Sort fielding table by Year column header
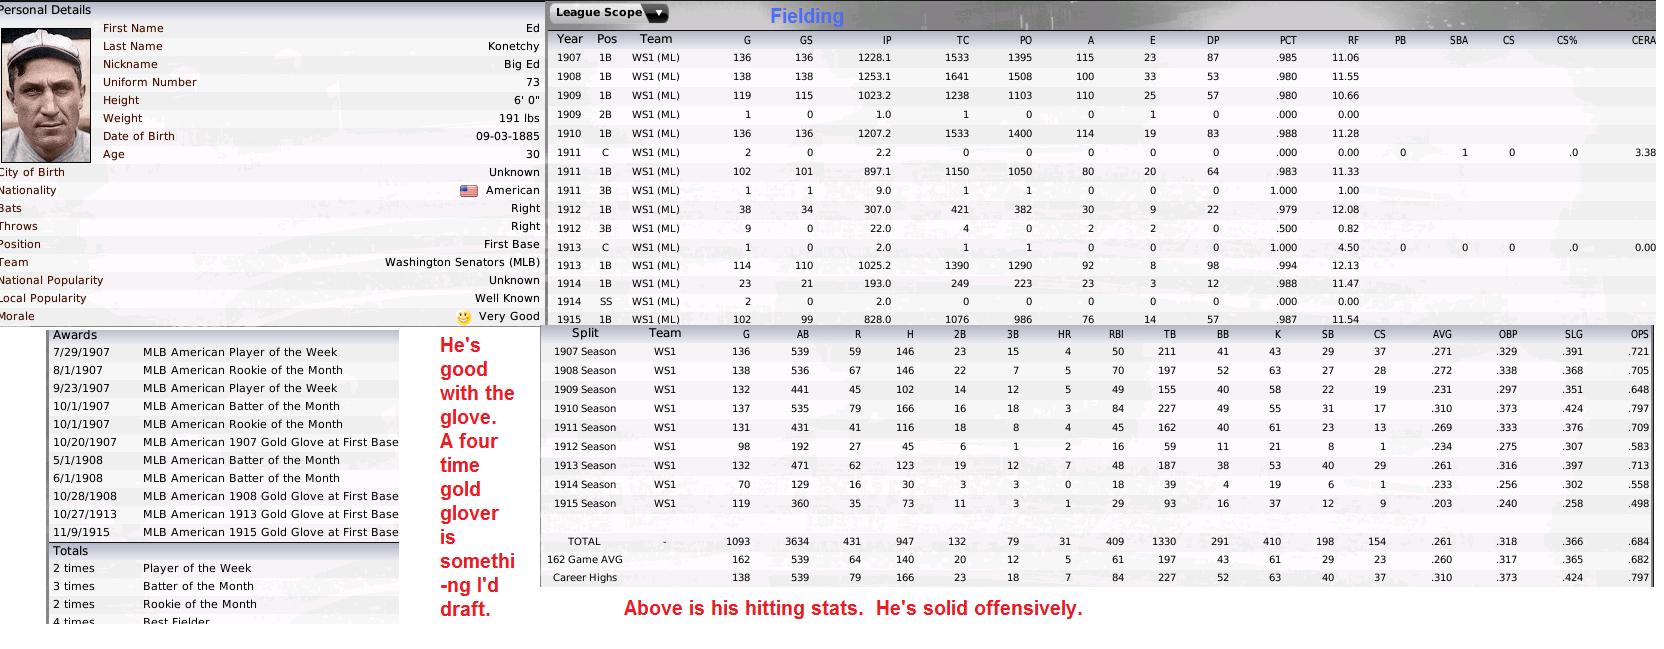The width and height of the screenshot is (1664, 649). (x=570, y=39)
